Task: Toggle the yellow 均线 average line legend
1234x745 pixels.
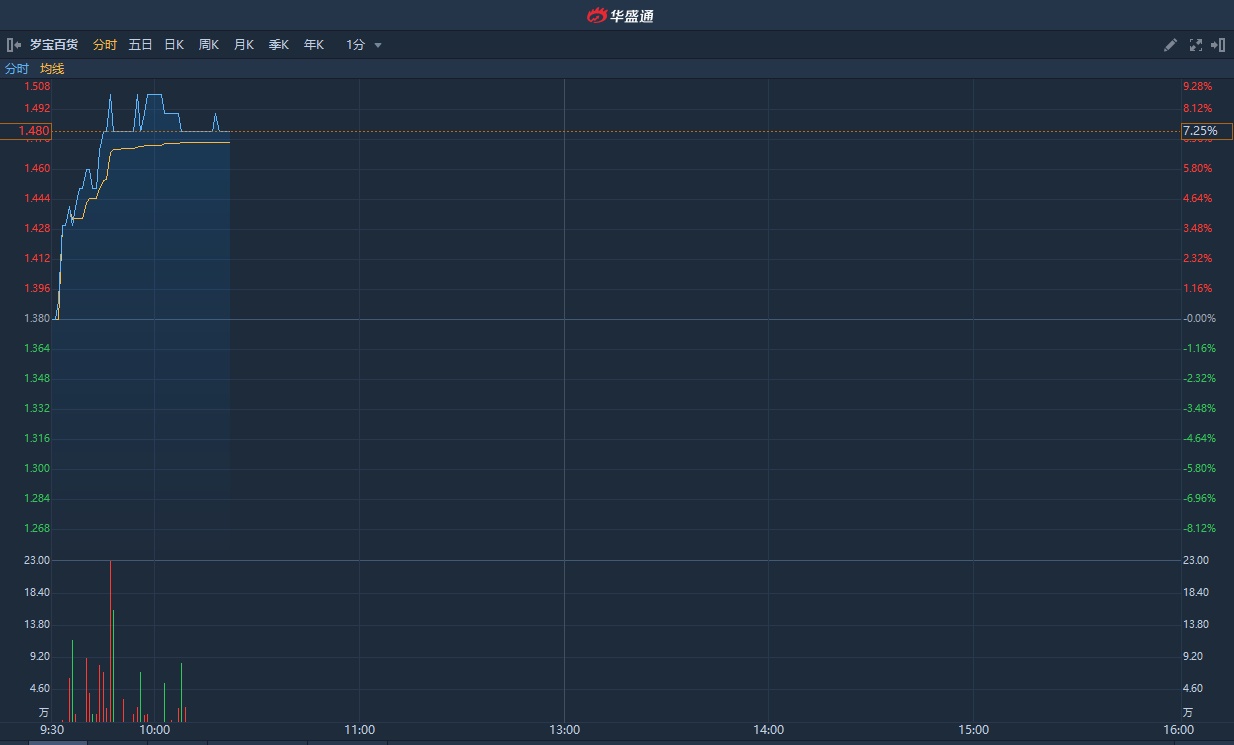Action: tap(52, 69)
